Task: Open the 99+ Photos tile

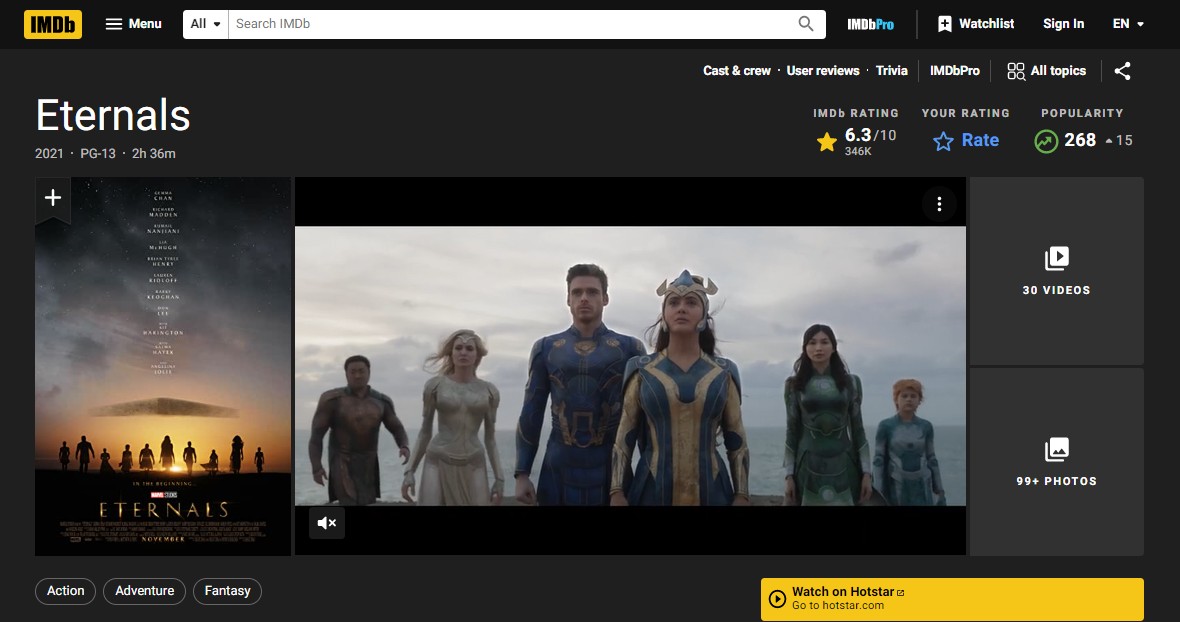Action: point(1057,462)
